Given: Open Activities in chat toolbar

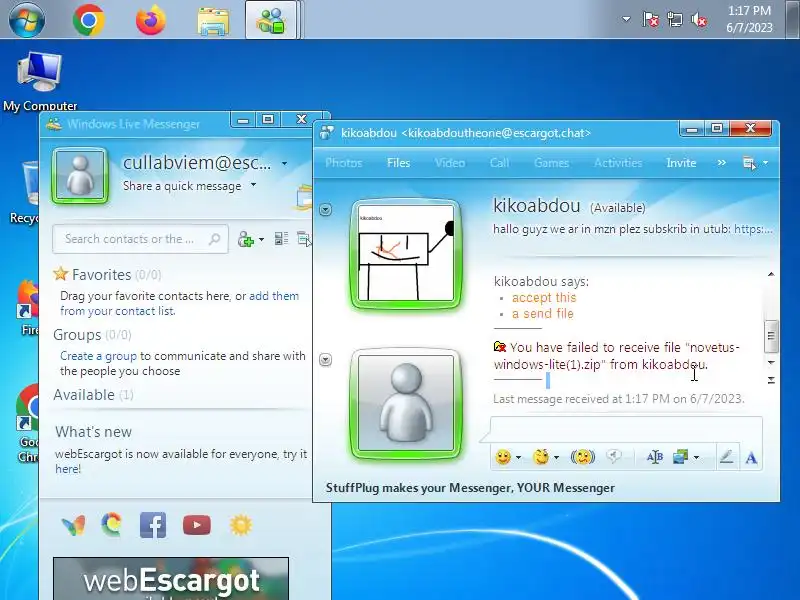Looking at the screenshot, I should [618, 163].
